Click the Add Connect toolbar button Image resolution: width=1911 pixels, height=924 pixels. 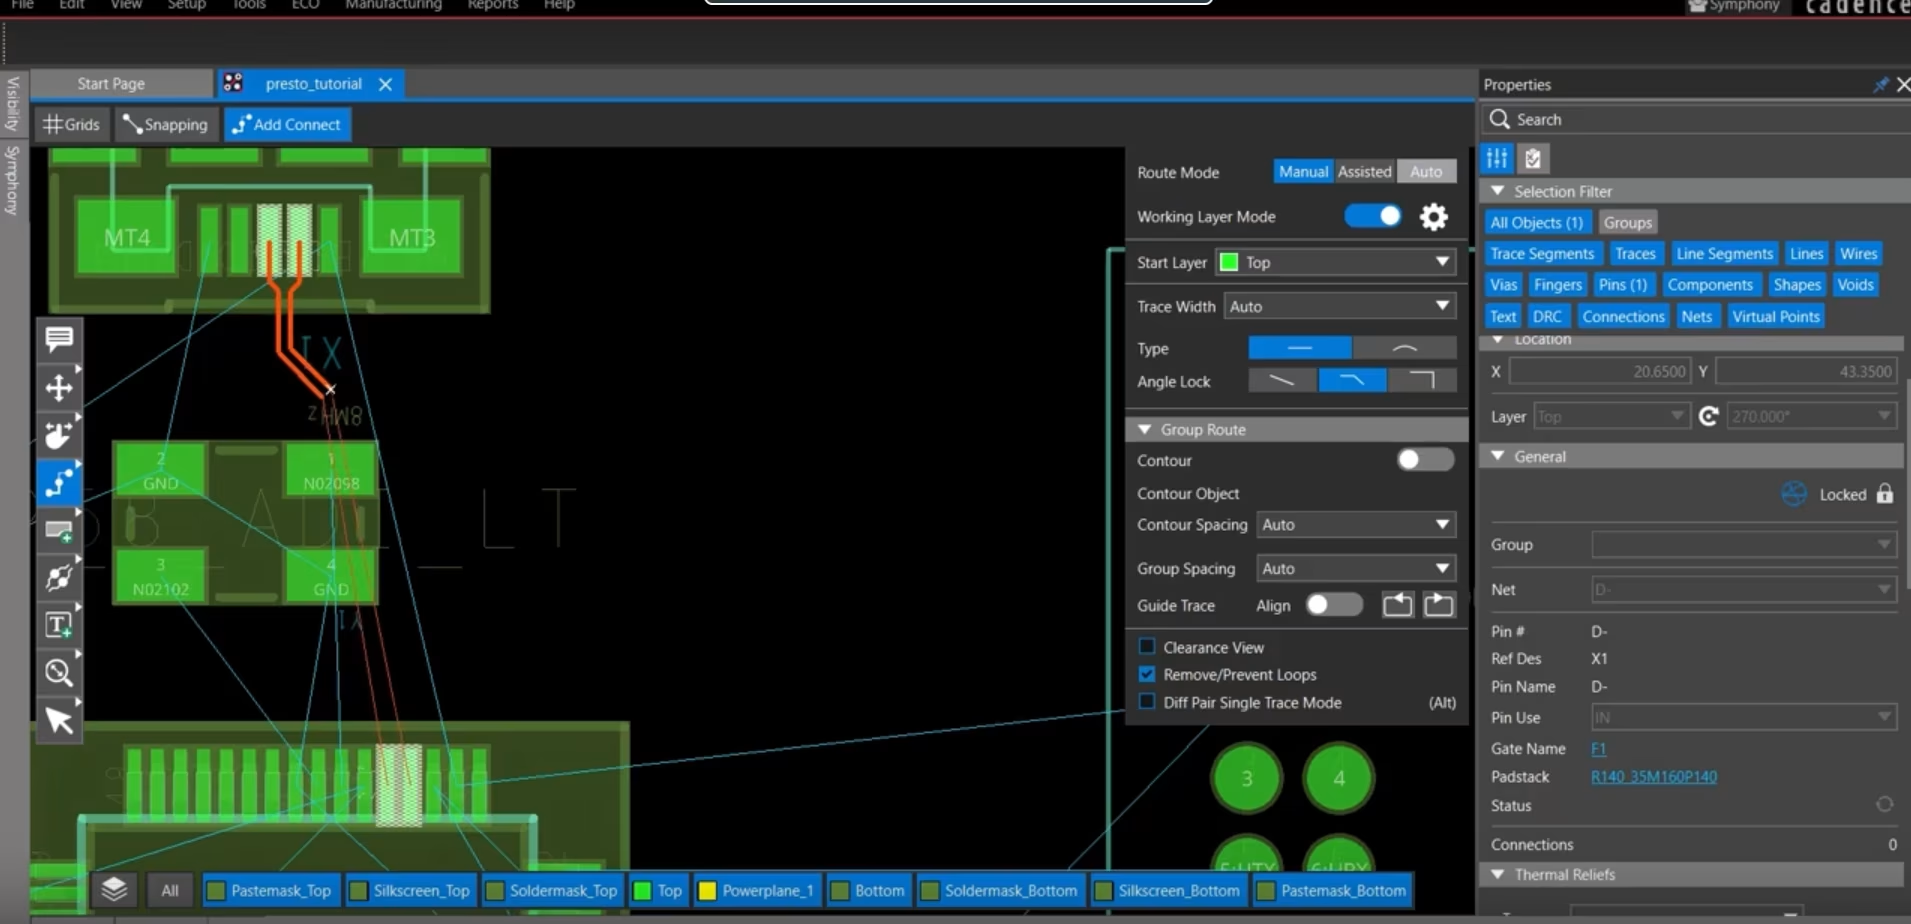(x=287, y=125)
